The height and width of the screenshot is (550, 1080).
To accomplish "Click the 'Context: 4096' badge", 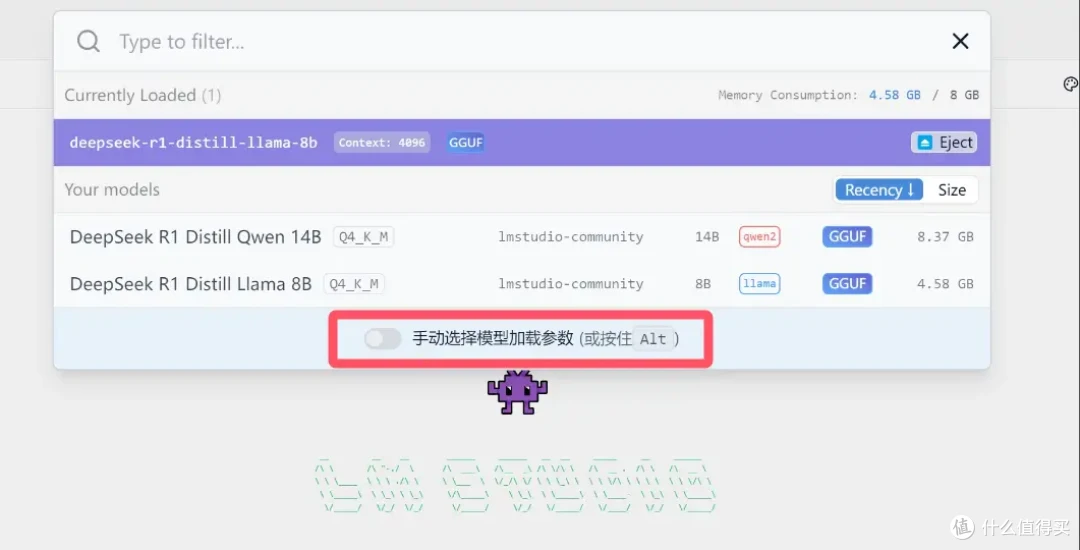I will tap(382, 142).
